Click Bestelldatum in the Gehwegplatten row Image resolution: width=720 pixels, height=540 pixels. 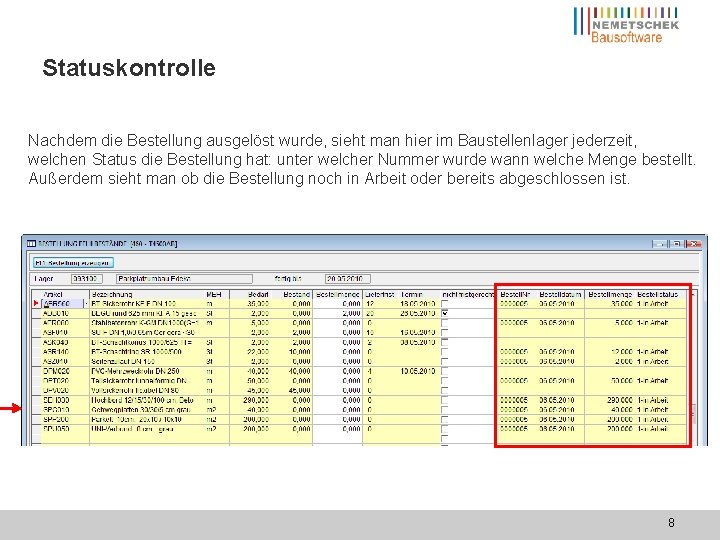coord(557,410)
